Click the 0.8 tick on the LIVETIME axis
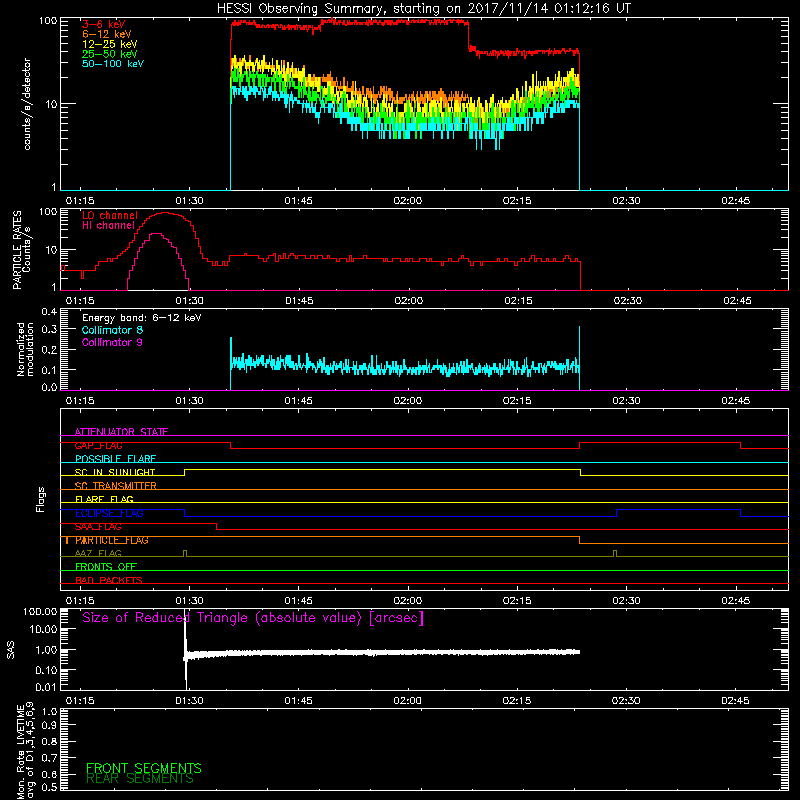 49,741
